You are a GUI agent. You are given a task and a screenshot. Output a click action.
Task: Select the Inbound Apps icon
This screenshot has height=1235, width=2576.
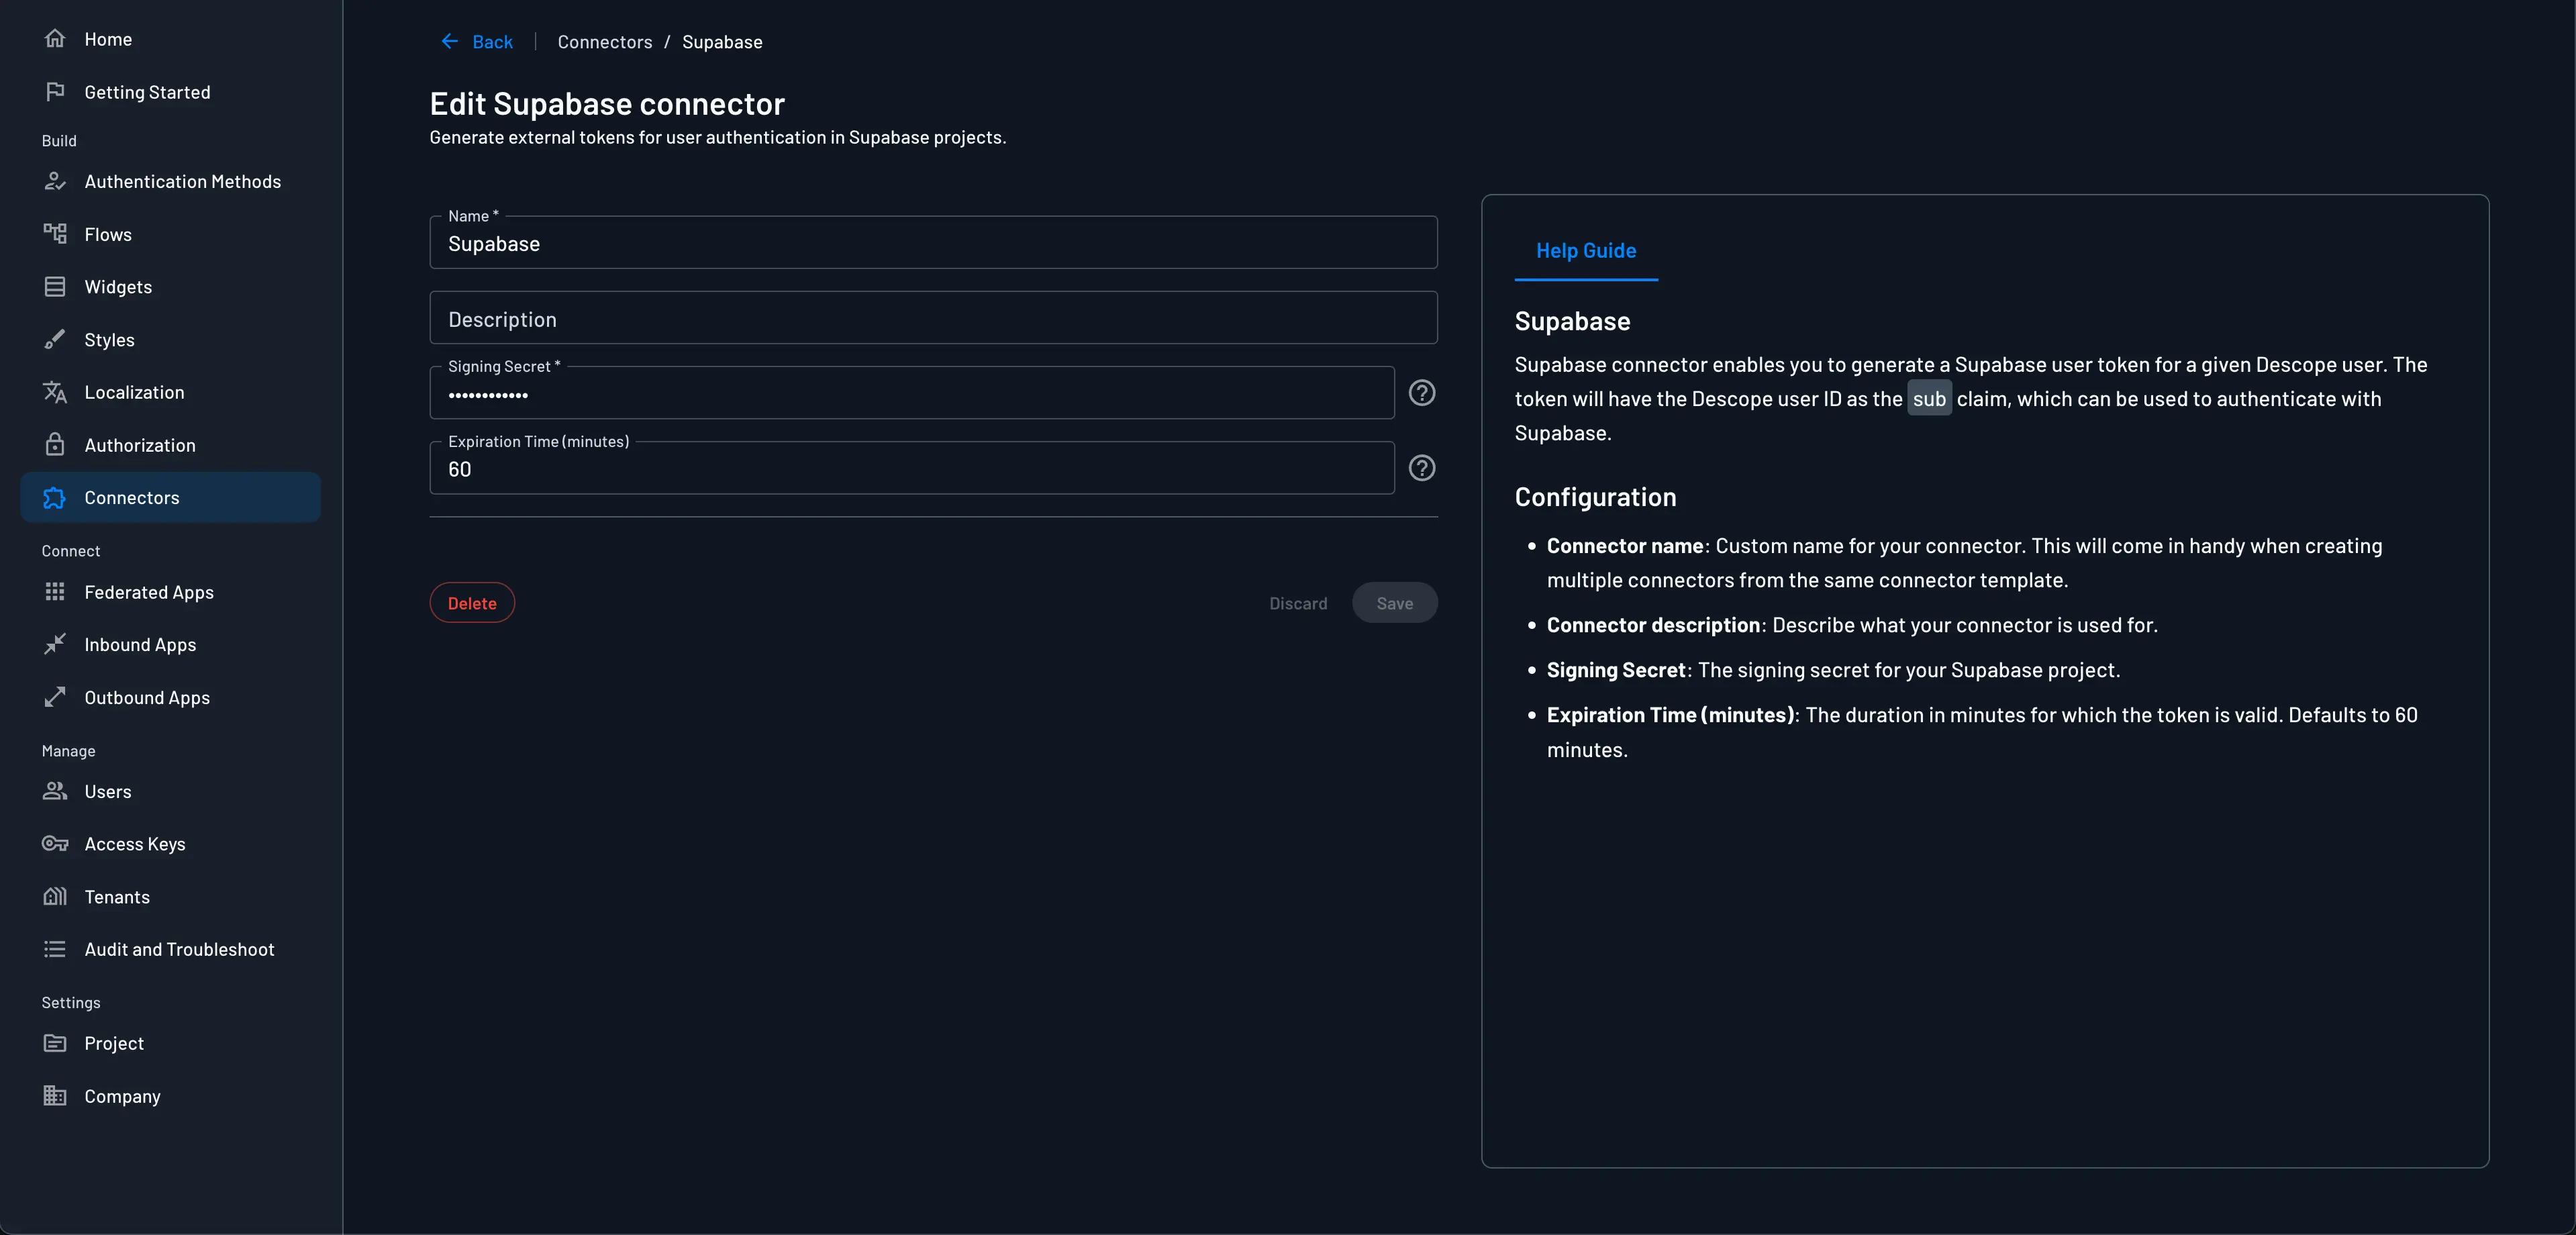pyautogui.click(x=56, y=644)
